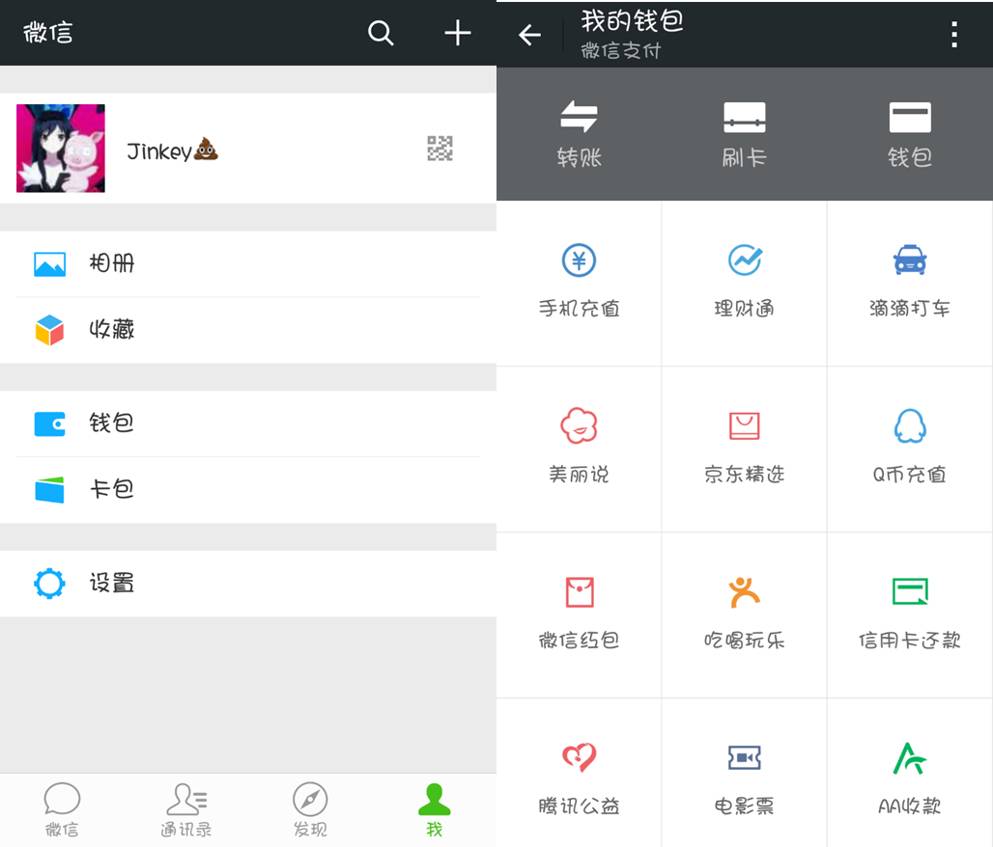The height and width of the screenshot is (847, 993).
Task: Switch to the 微信 chats tab
Action: (62, 810)
